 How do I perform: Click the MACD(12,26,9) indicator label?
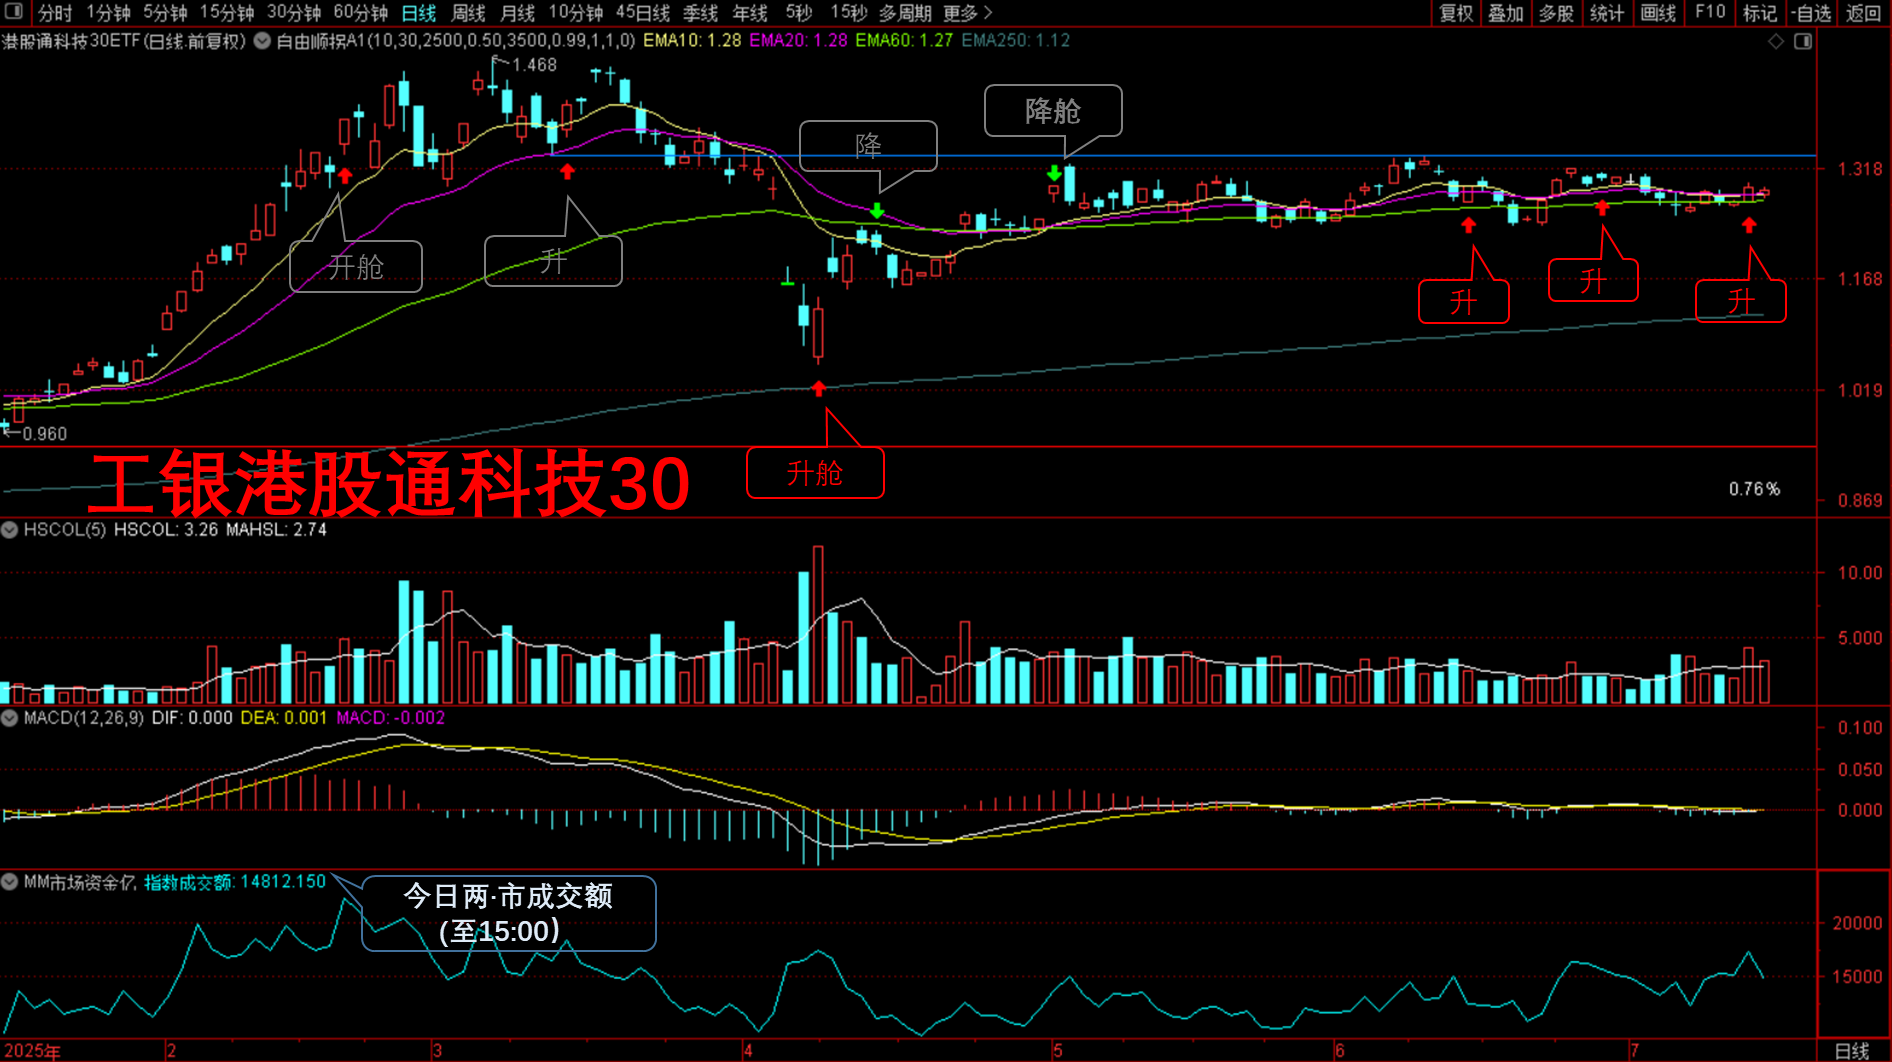click(84, 717)
